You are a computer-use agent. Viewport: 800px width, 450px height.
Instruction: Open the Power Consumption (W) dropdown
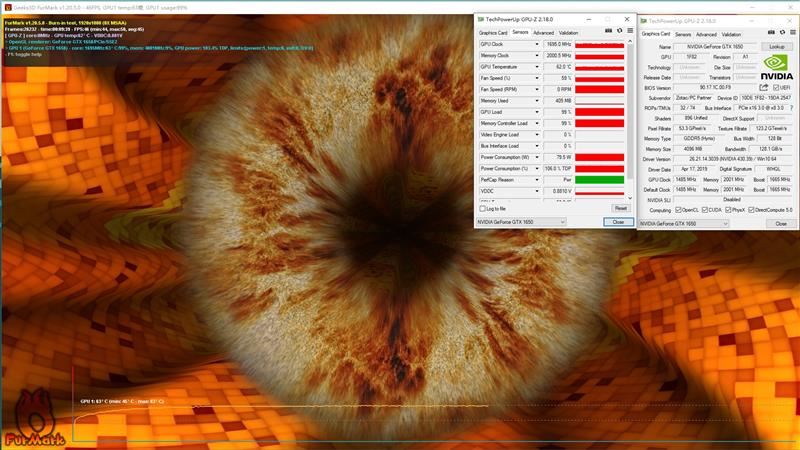[x=537, y=157]
